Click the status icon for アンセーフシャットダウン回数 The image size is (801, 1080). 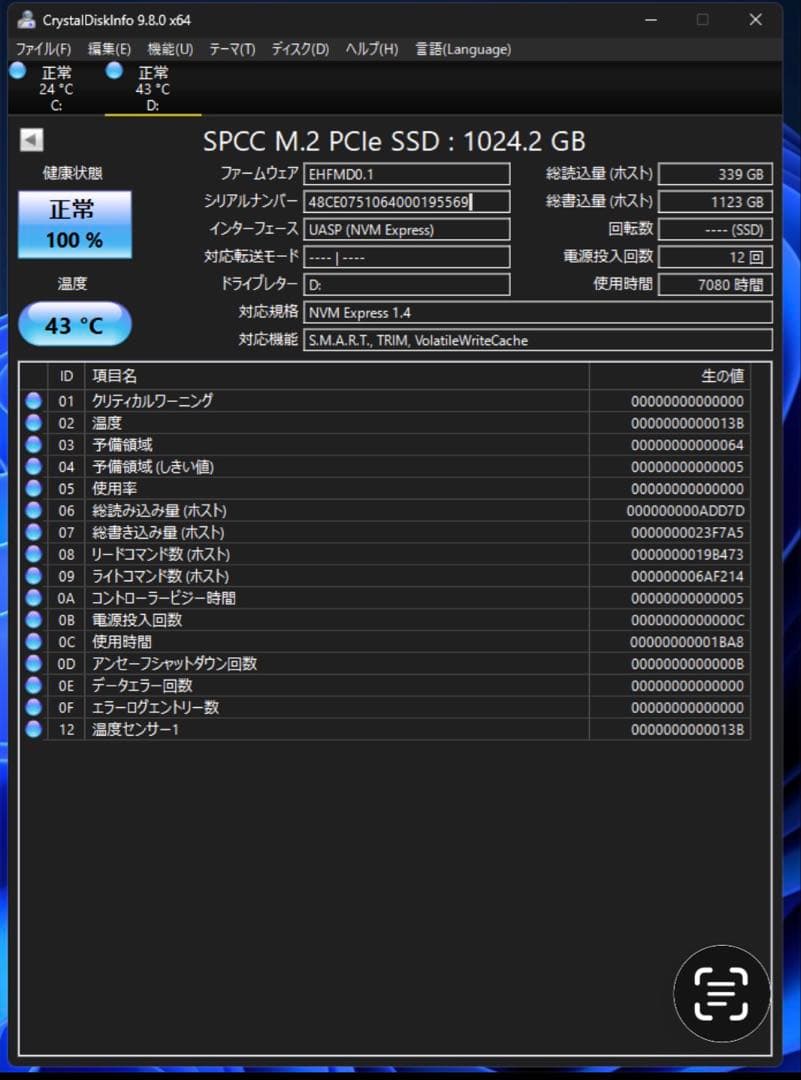[33, 663]
